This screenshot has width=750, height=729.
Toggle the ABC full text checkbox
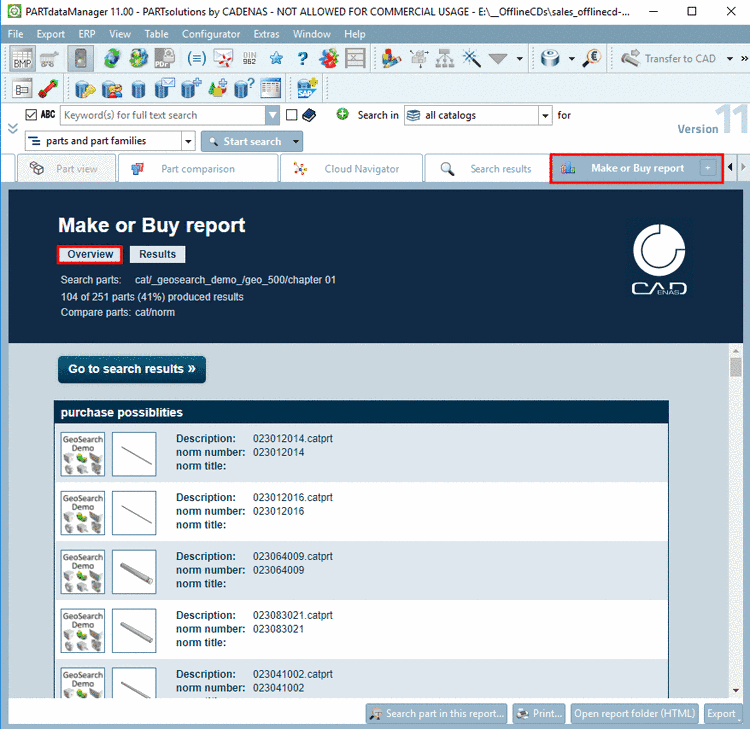[x=31, y=115]
